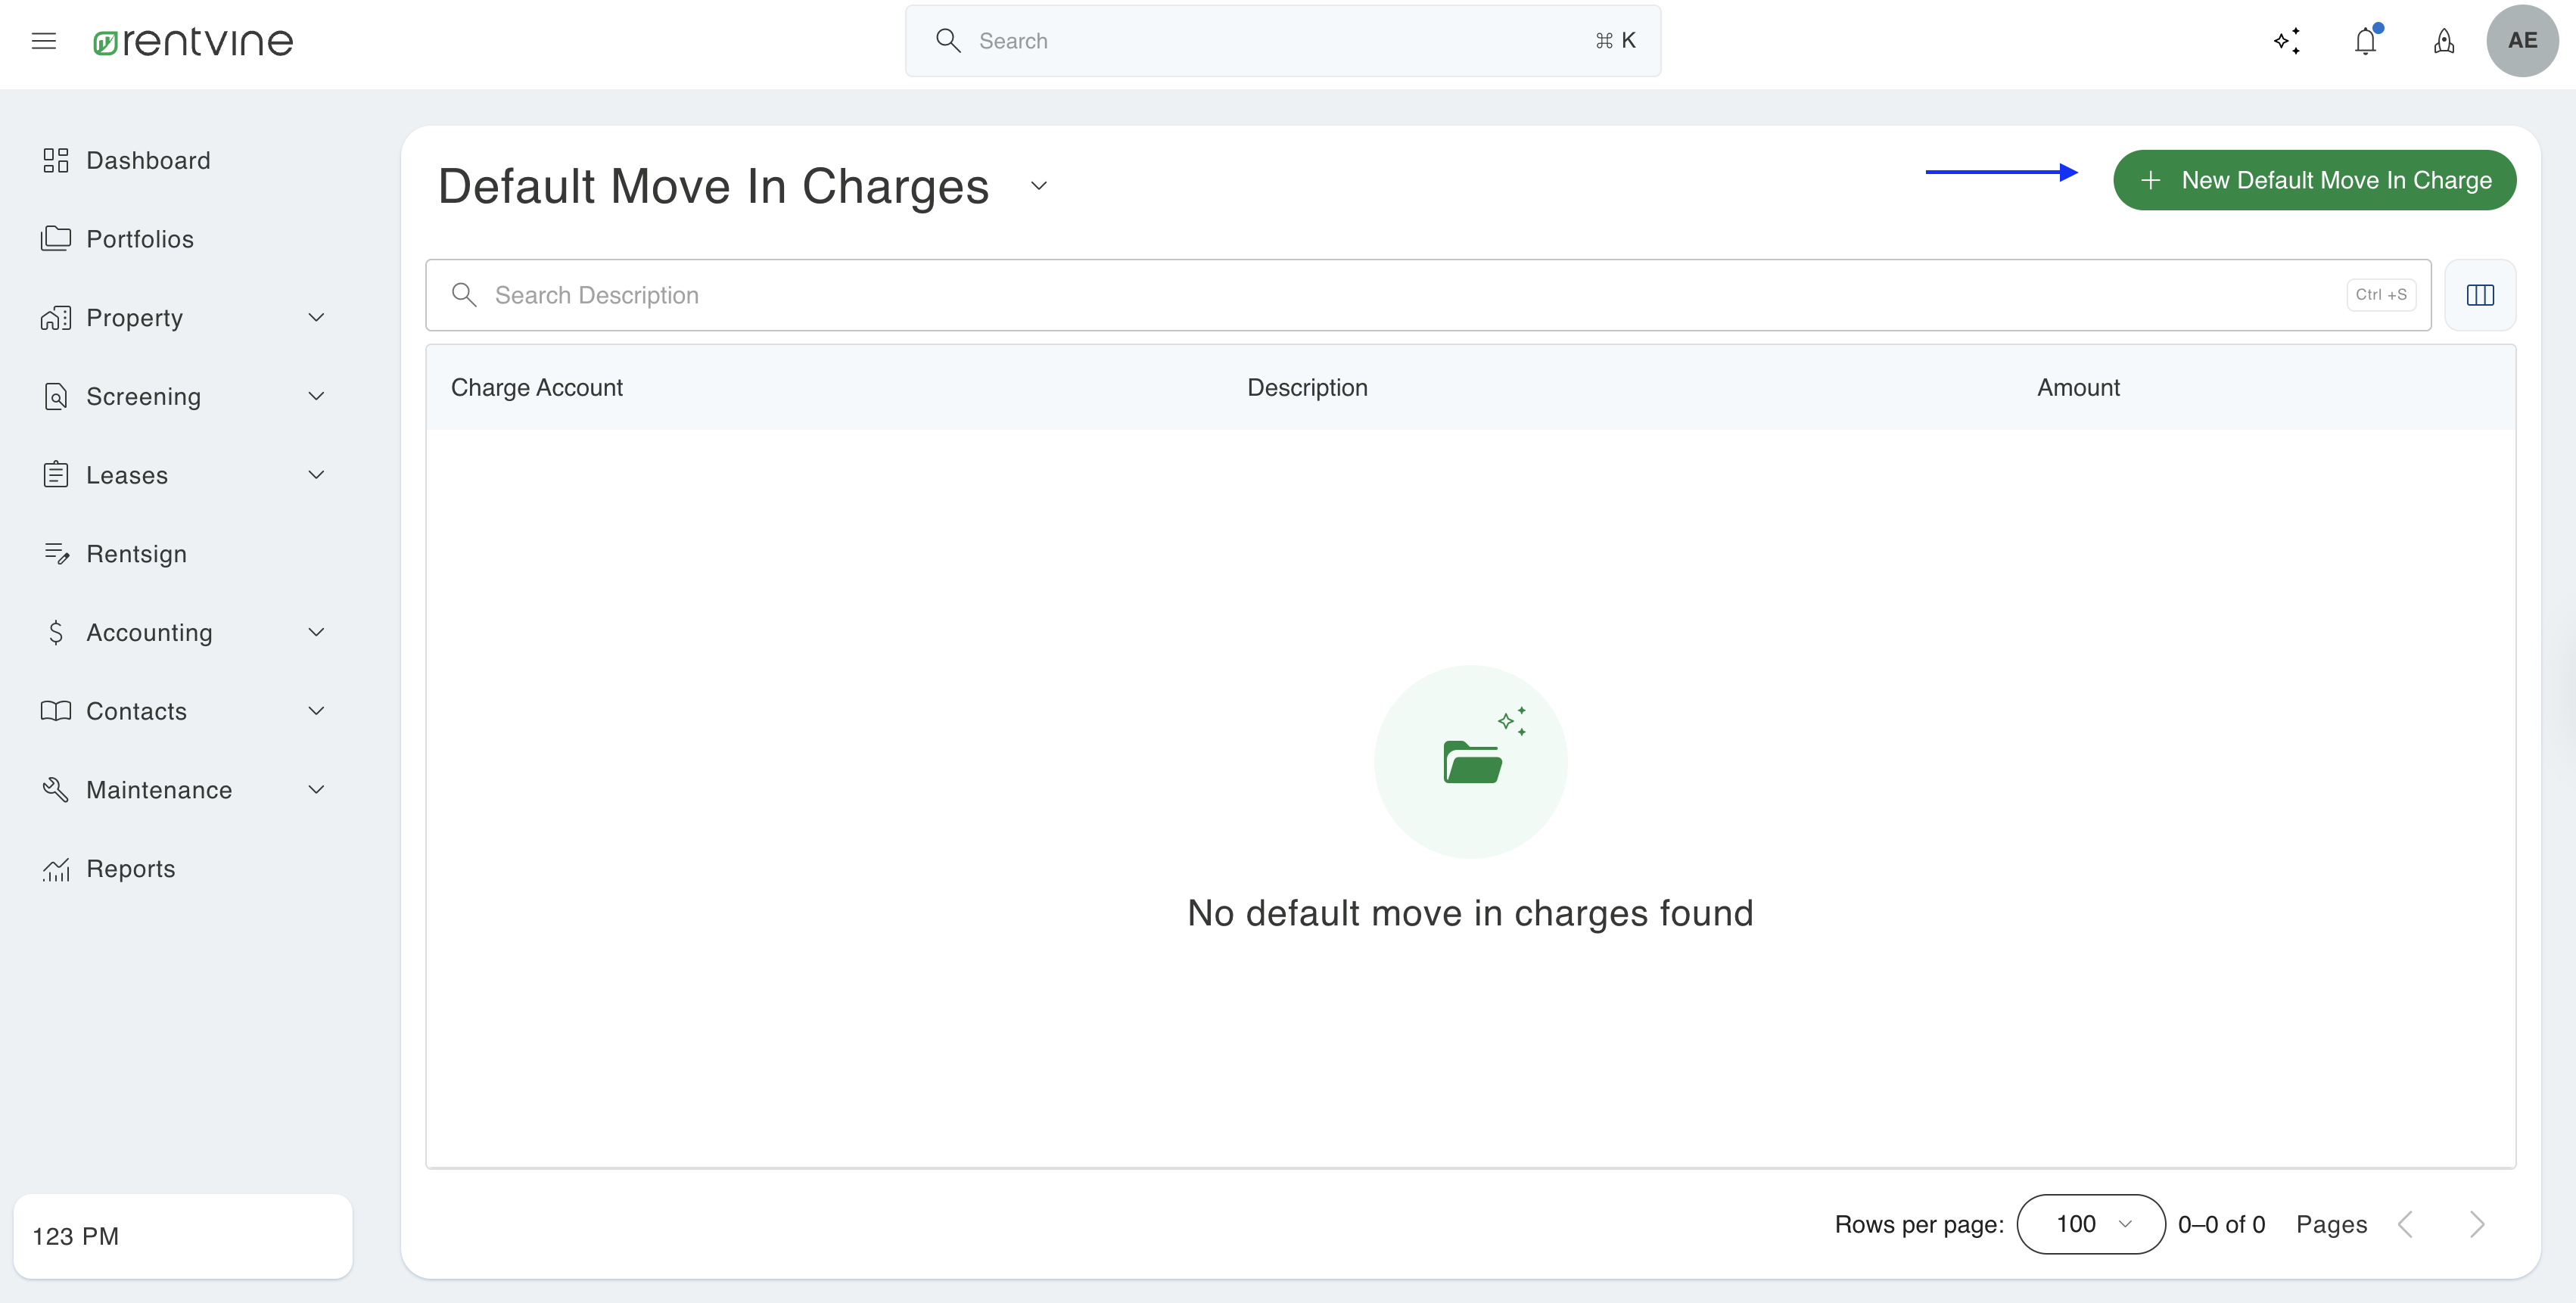The image size is (2576, 1303).
Task: Expand the Screening menu chevron
Action: coord(316,396)
